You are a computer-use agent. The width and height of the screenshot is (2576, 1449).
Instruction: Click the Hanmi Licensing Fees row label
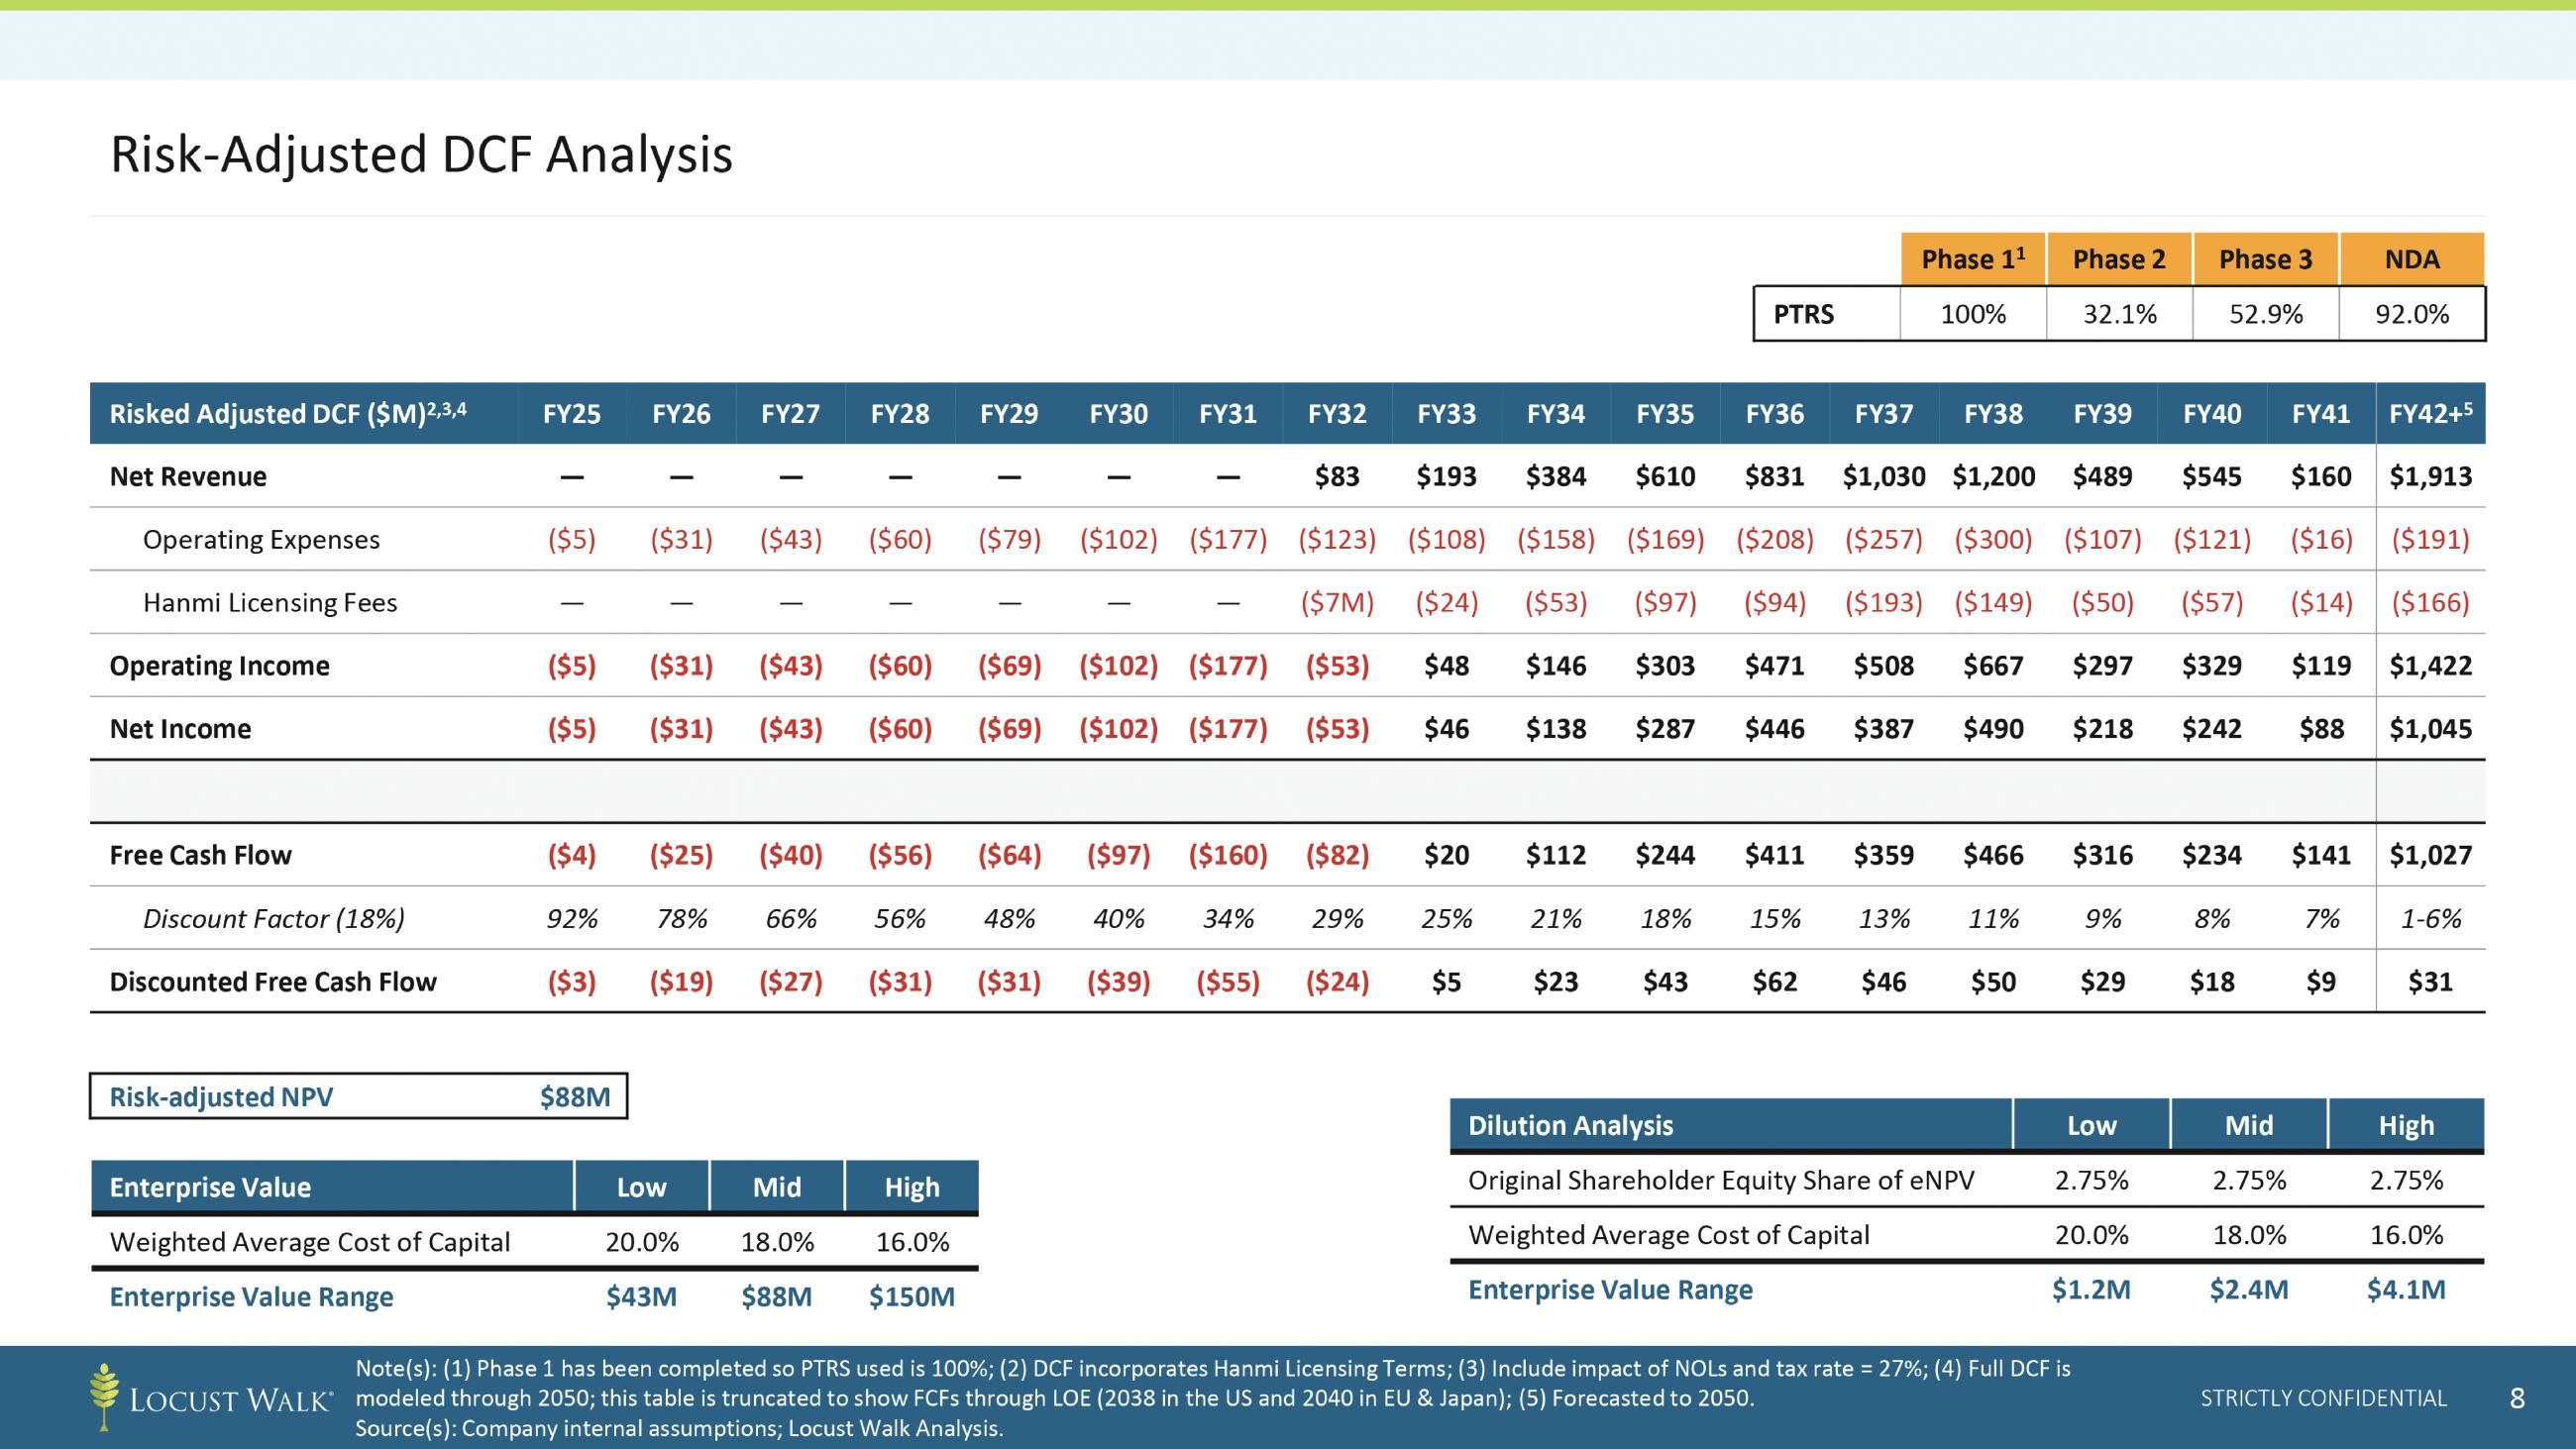pos(270,602)
